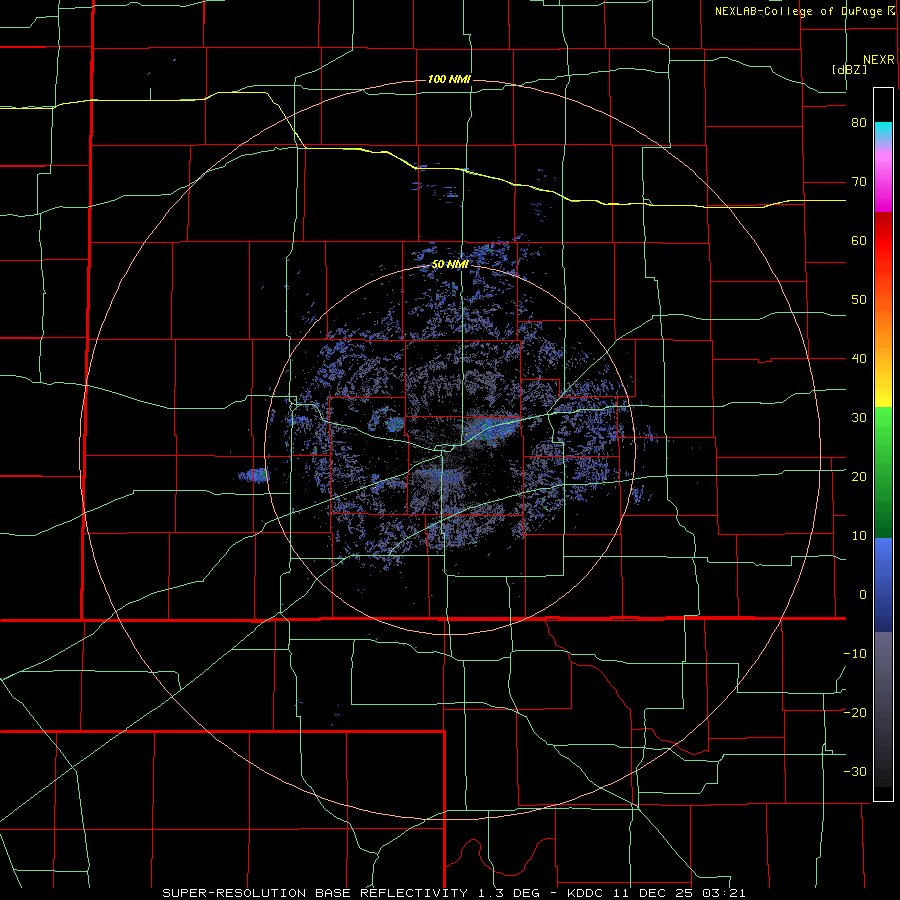
Task: Click the -10 value on the dBZ scale
Action: (x=855, y=653)
